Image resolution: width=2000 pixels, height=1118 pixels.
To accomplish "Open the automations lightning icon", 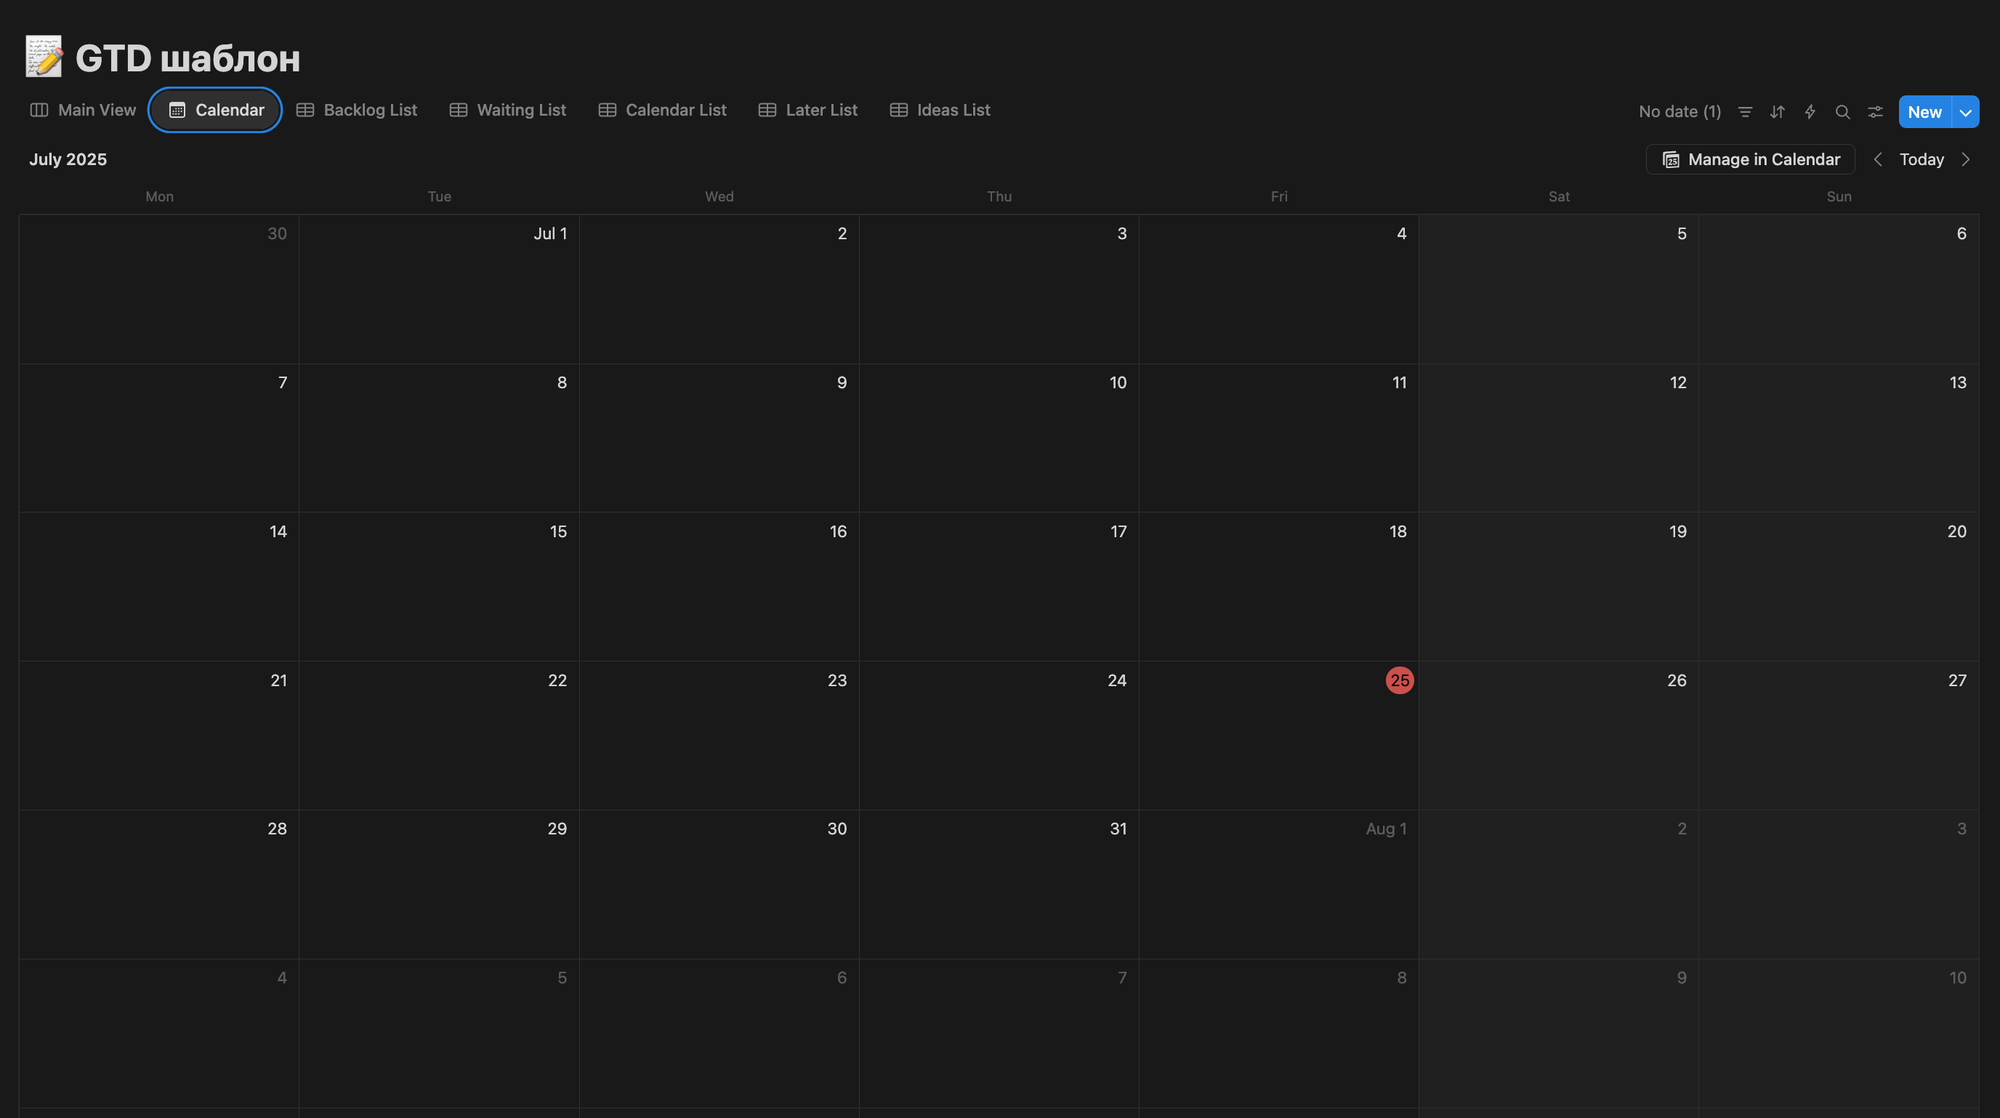I will tap(1810, 112).
